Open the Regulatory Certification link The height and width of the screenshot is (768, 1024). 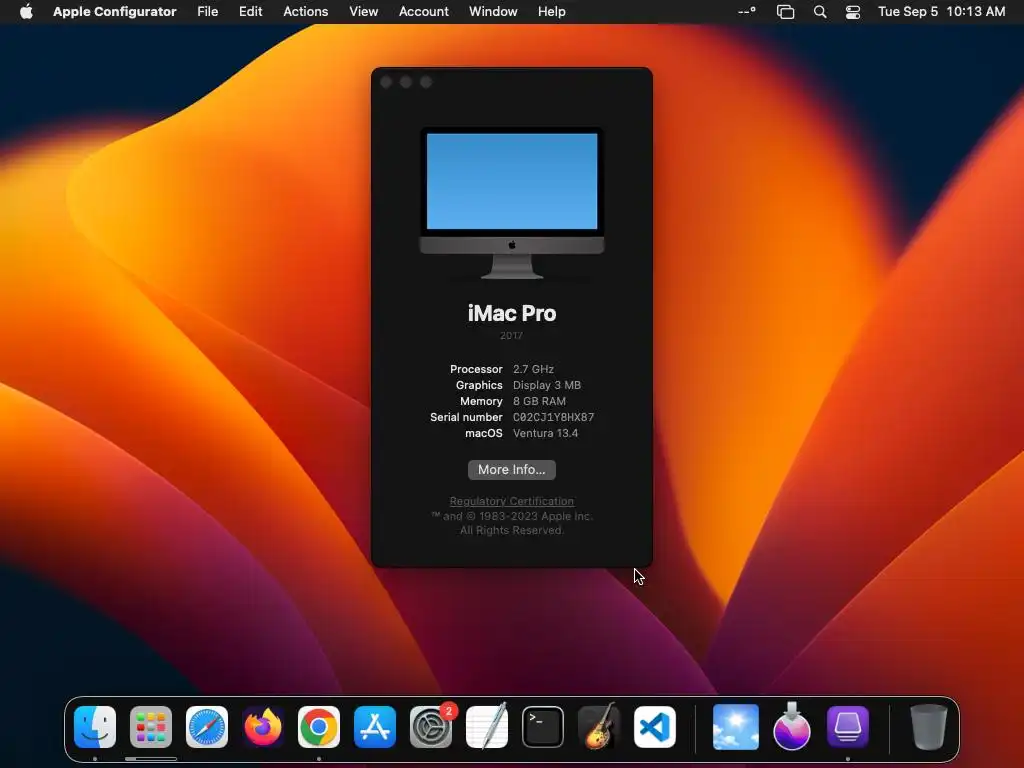[511, 501]
